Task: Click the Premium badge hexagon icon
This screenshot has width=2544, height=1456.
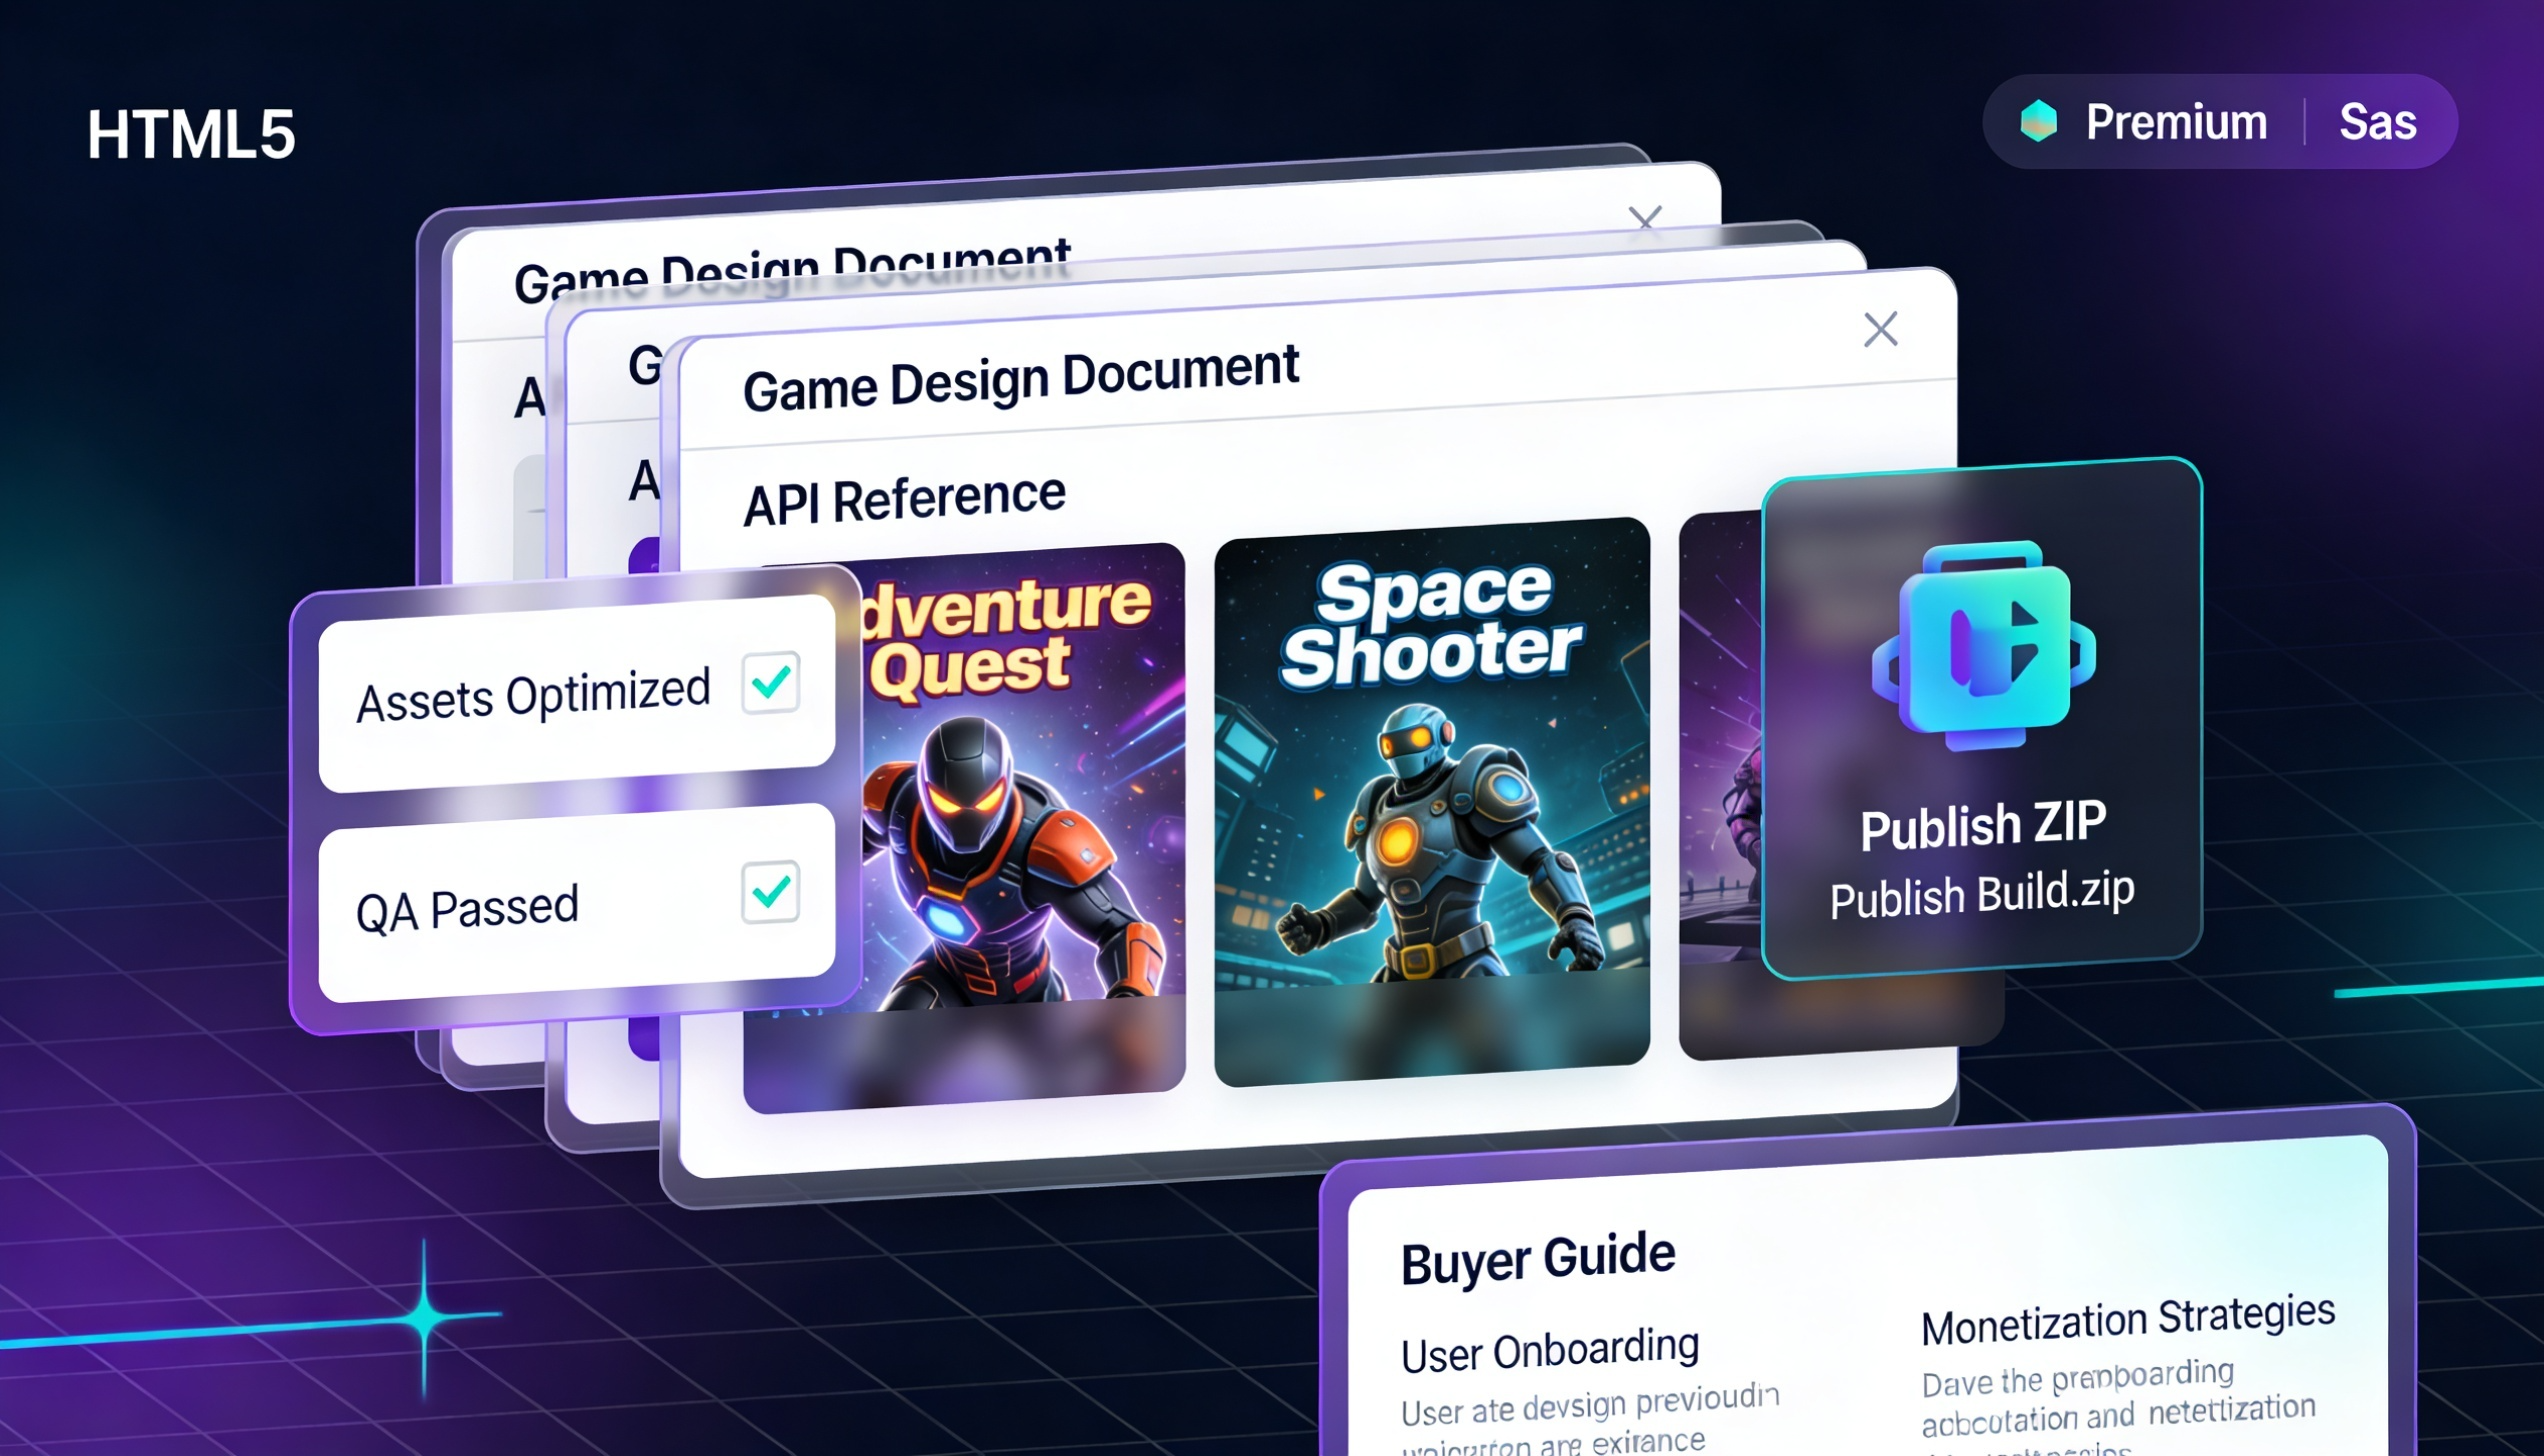Action: pyautogui.click(x=2038, y=122)
